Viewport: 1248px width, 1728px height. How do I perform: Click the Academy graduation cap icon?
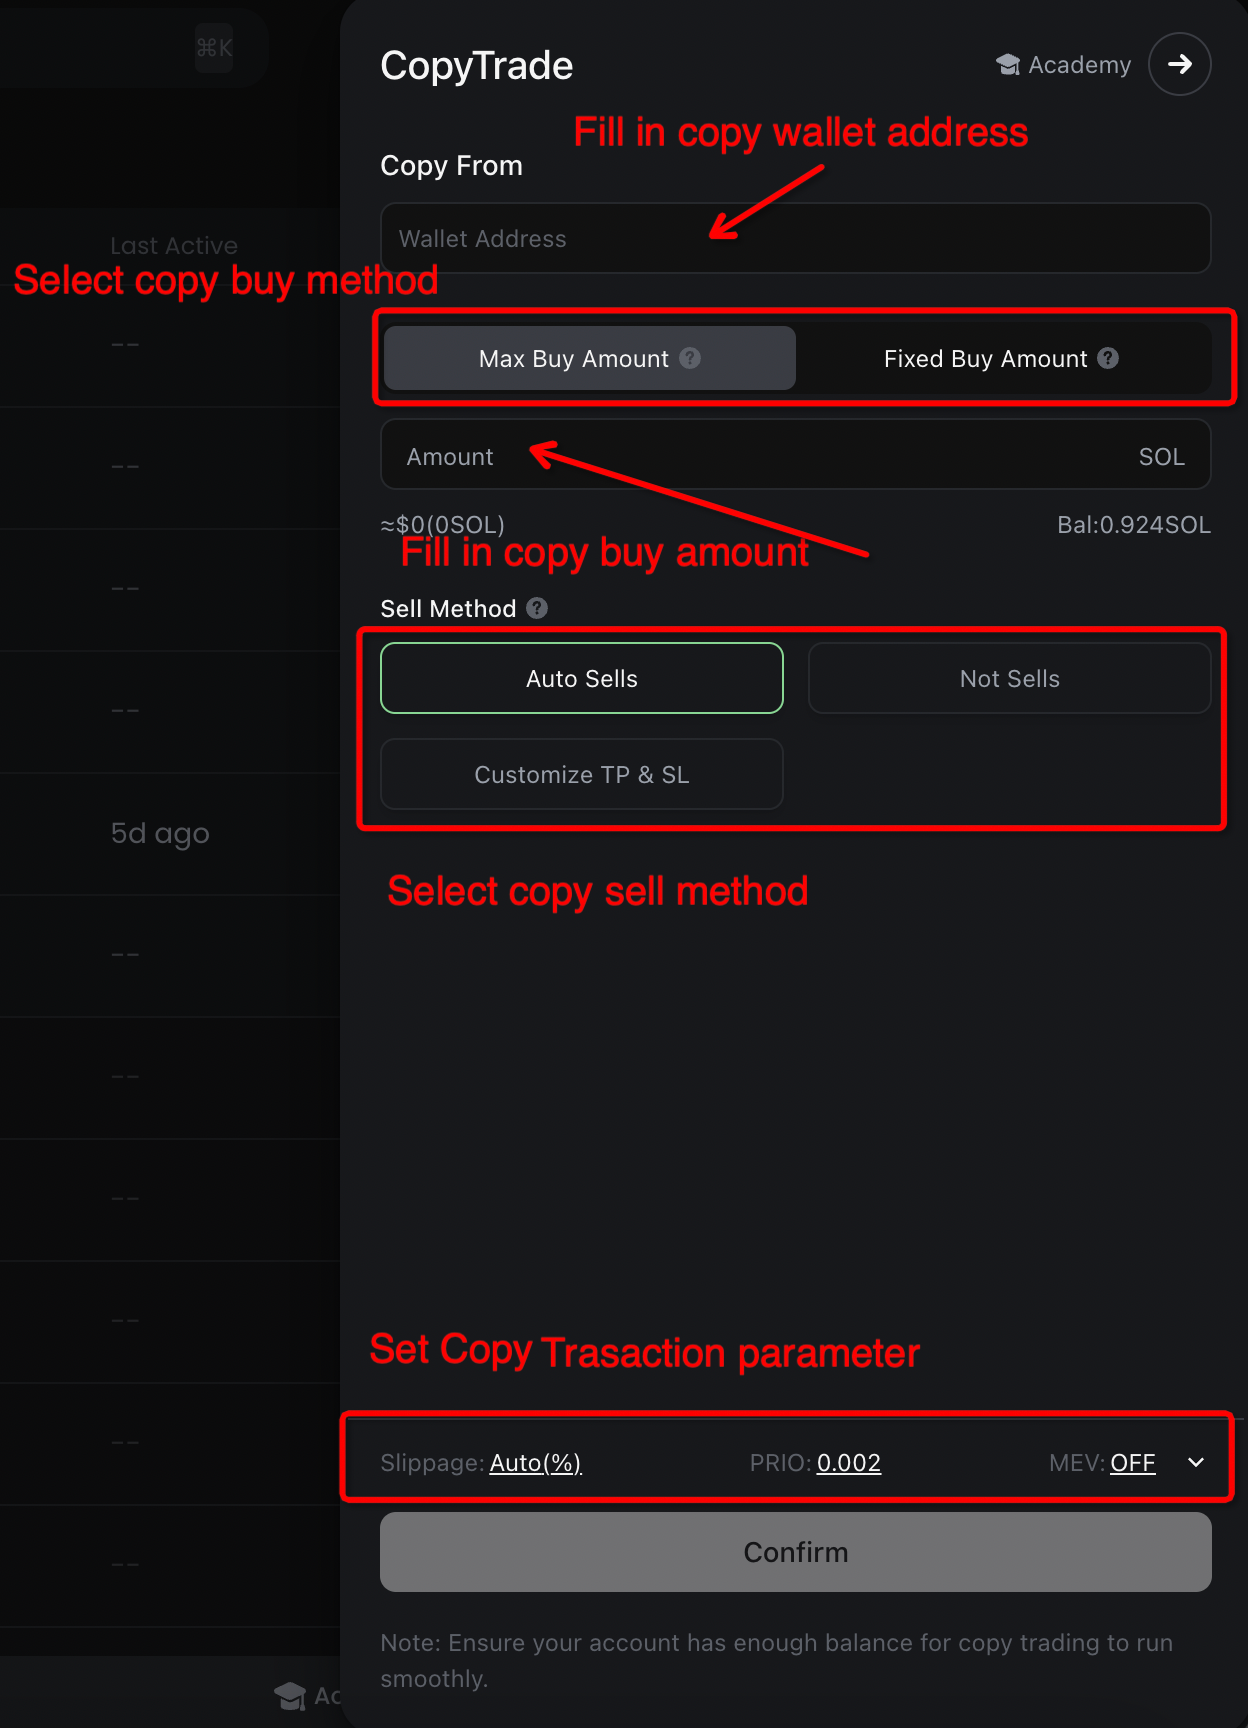1008,65
